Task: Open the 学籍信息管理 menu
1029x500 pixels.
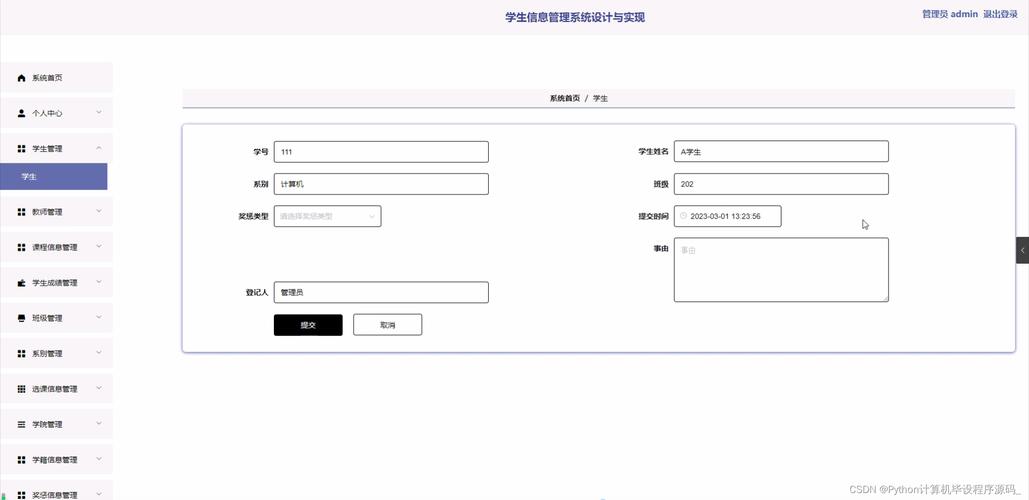Action: point(55,460)
